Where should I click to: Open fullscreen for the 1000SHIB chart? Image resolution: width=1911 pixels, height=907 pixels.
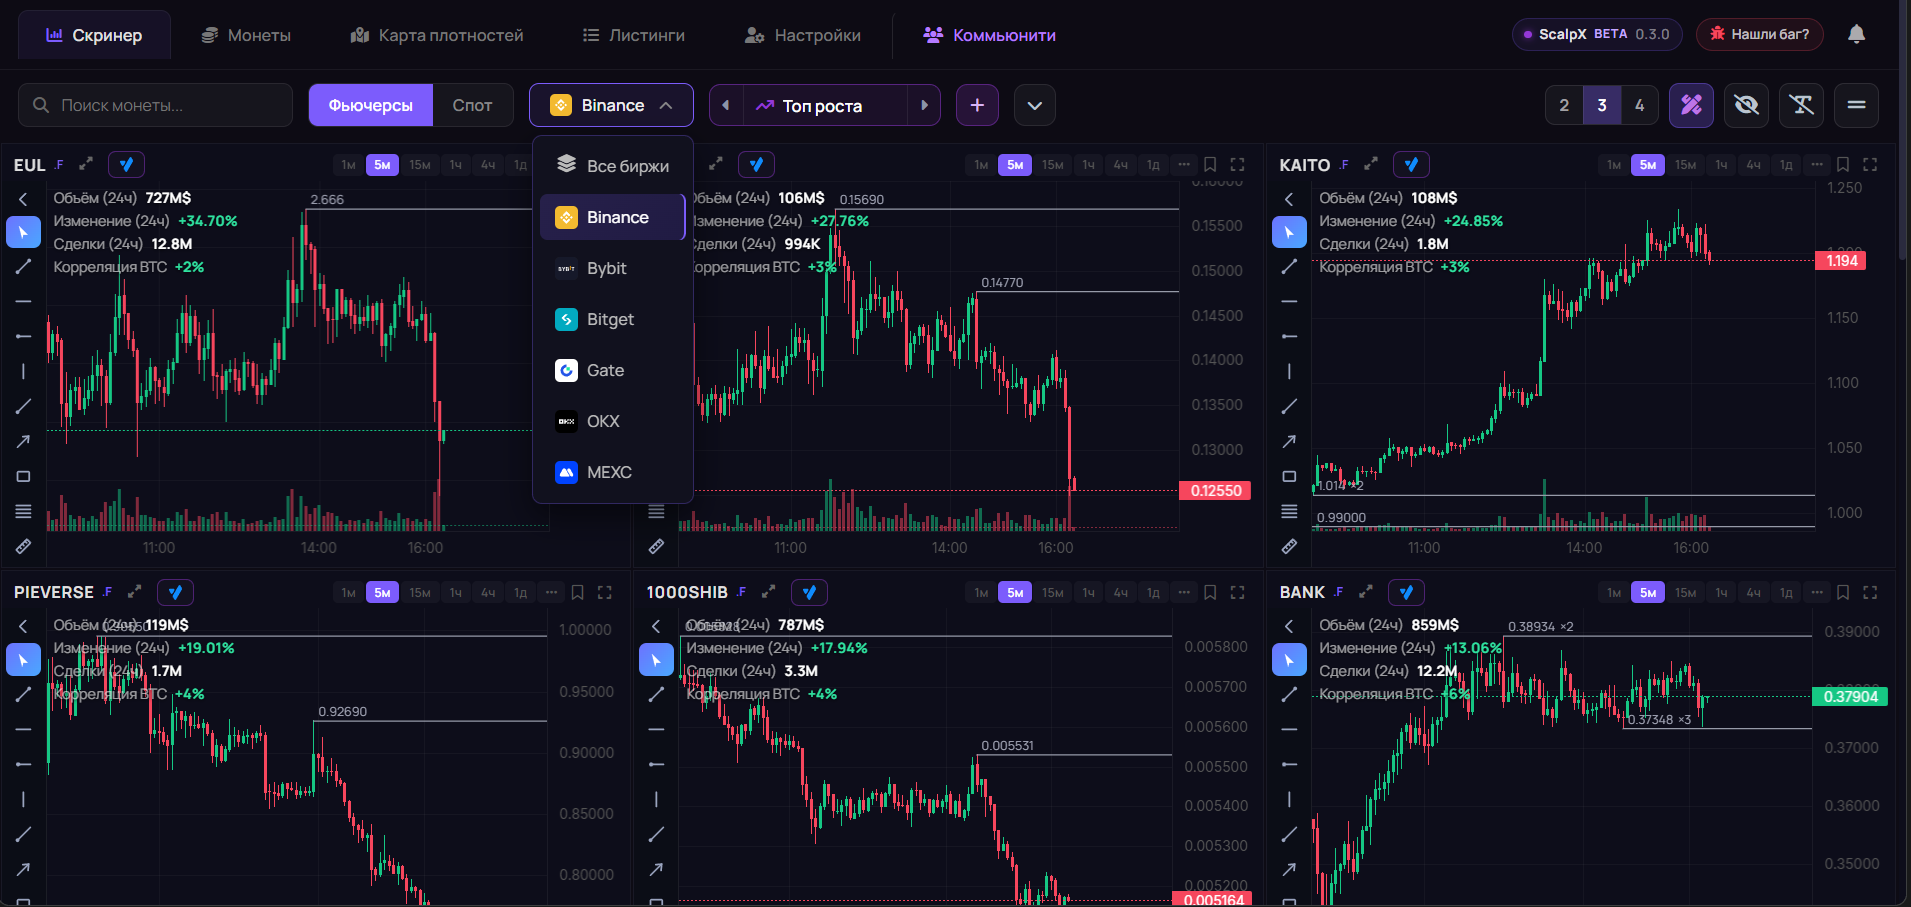click(1237, 592)
